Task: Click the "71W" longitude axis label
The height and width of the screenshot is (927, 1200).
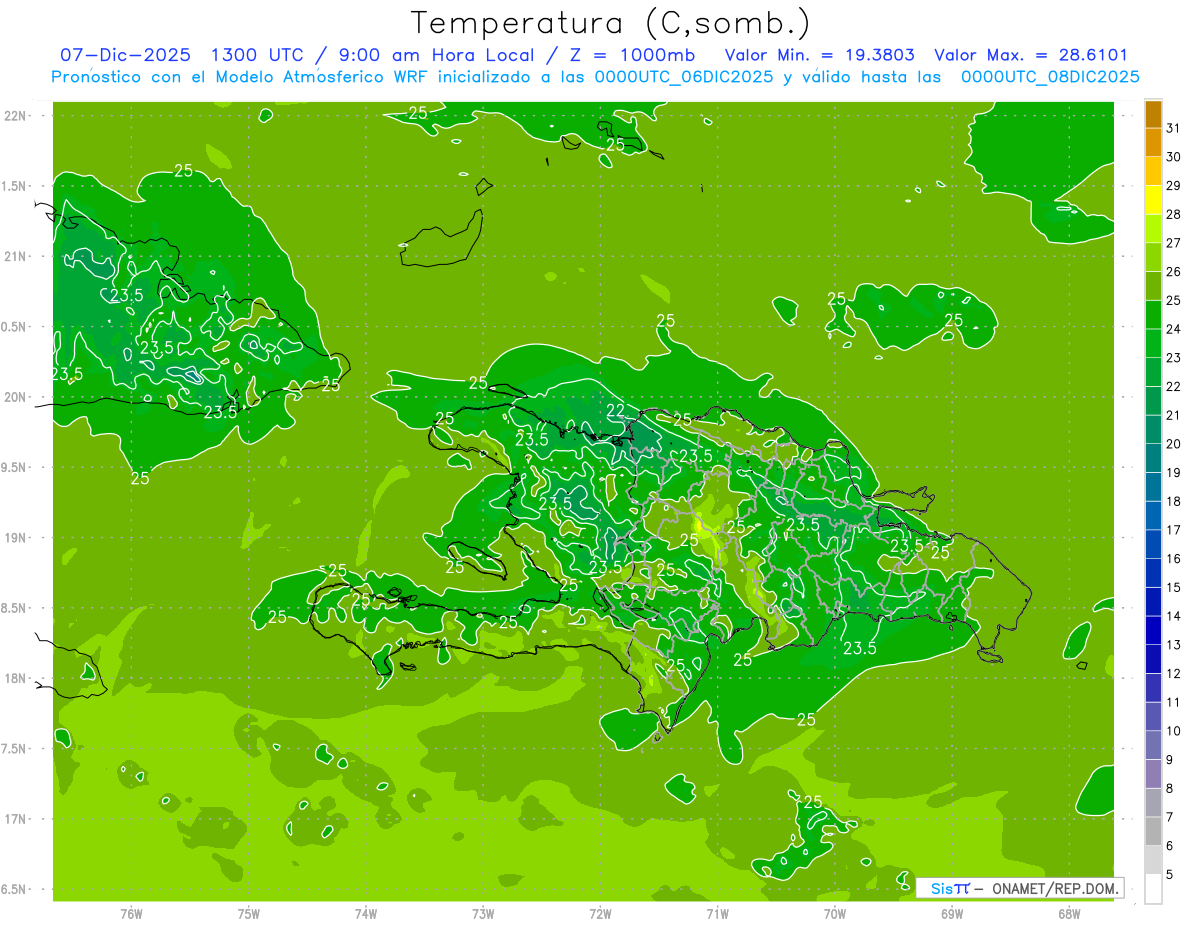Action: (x=717, y=913)
